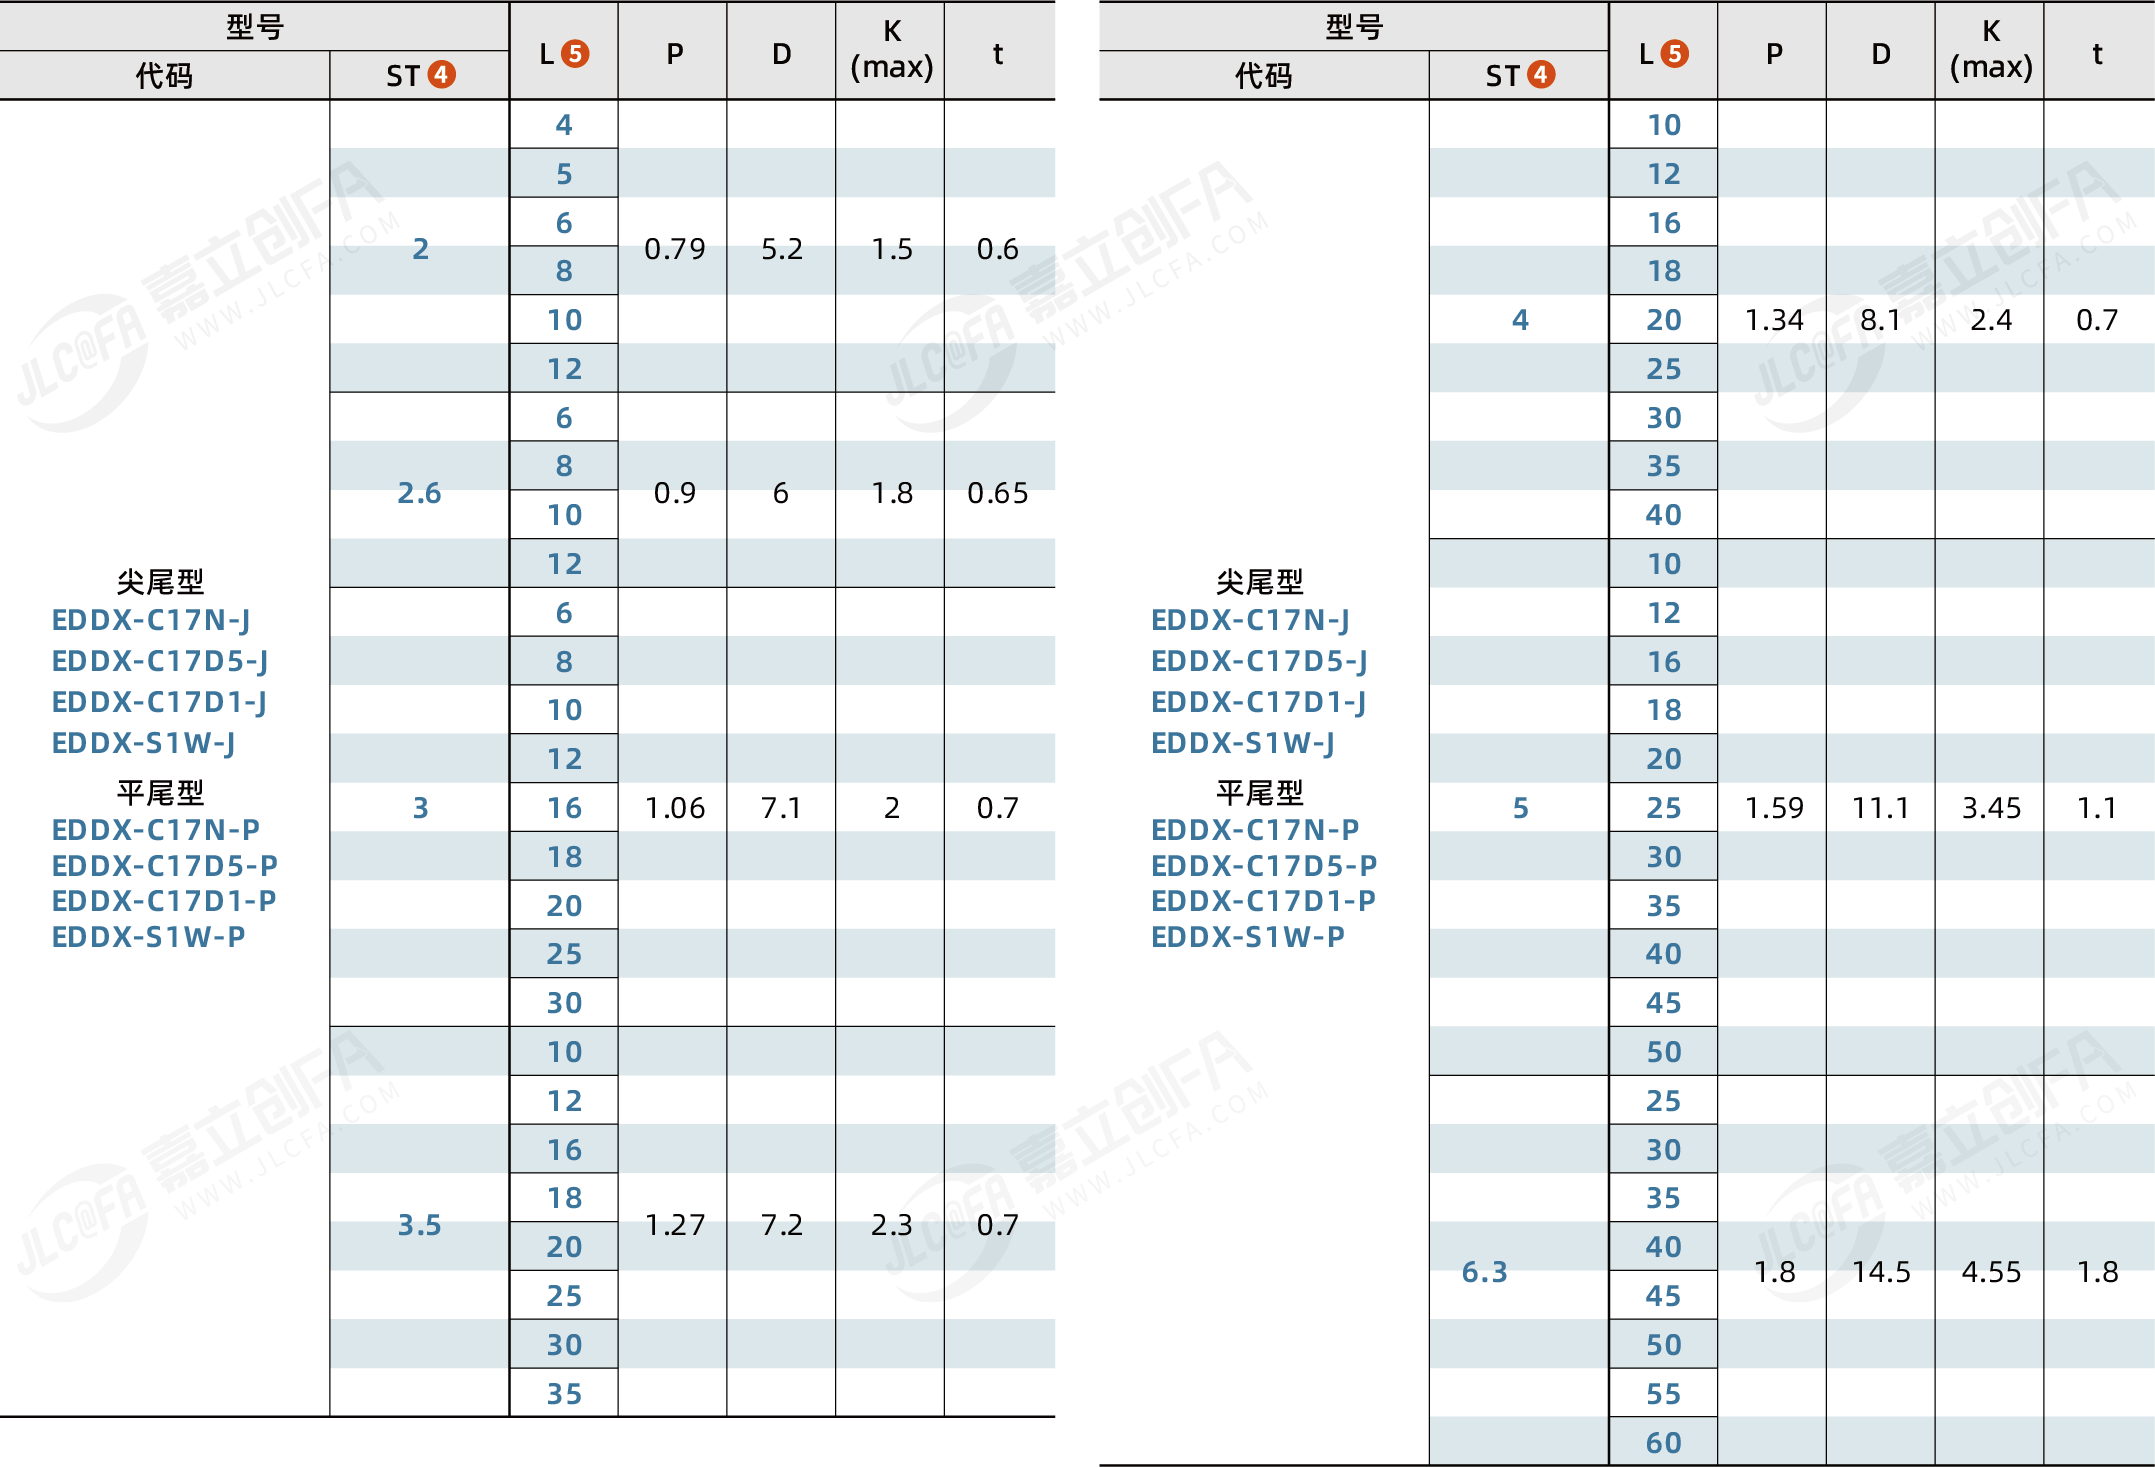Open the EDDX-C17N-J link in left table
This screenshot has width=2155, height=1467.
(151, 620)
